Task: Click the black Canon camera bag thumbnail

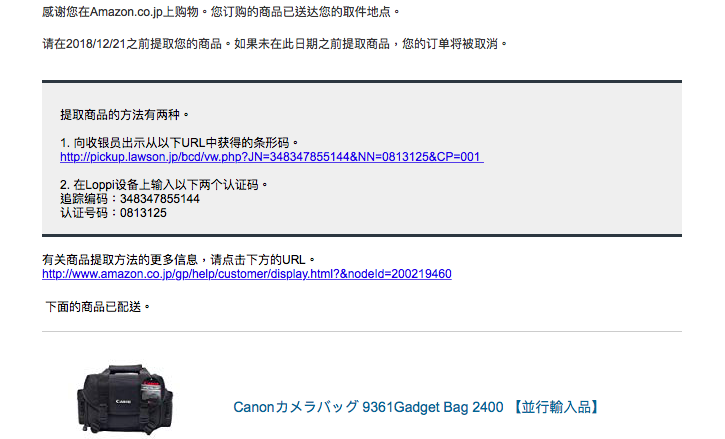Action: (x=125, y=399)
